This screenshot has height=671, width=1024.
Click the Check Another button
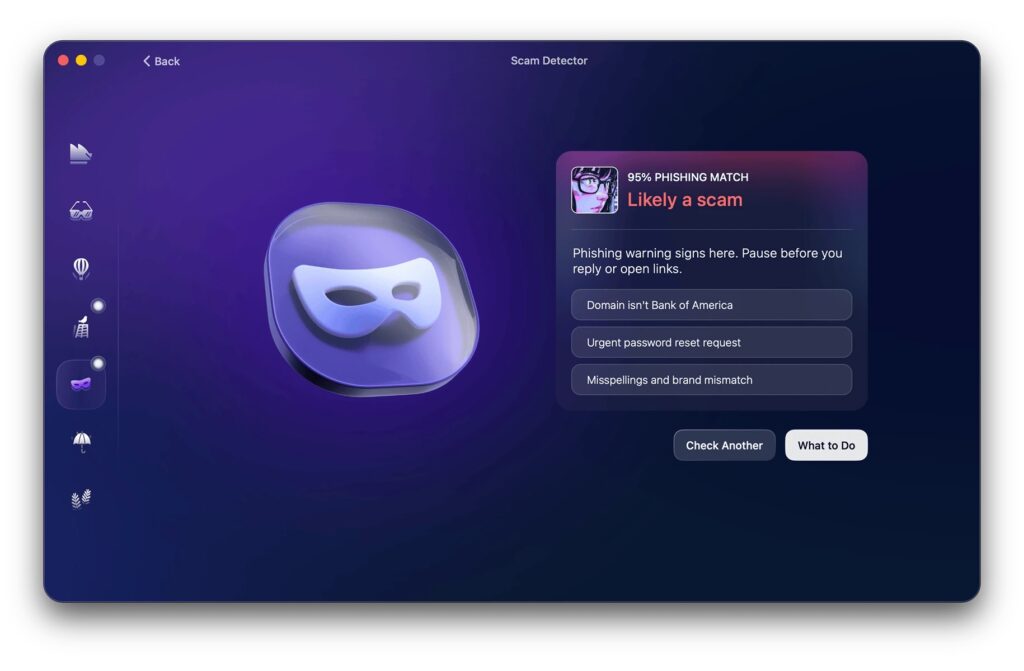point(724,445)
